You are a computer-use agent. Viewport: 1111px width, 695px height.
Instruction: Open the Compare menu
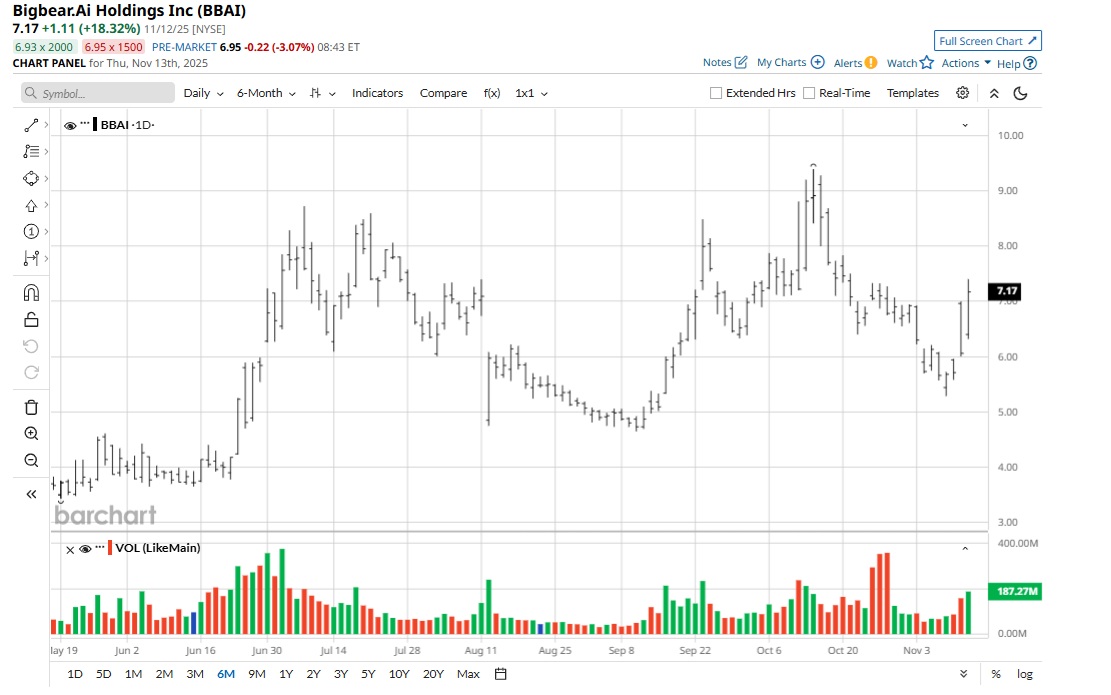[x=444, y=93]
